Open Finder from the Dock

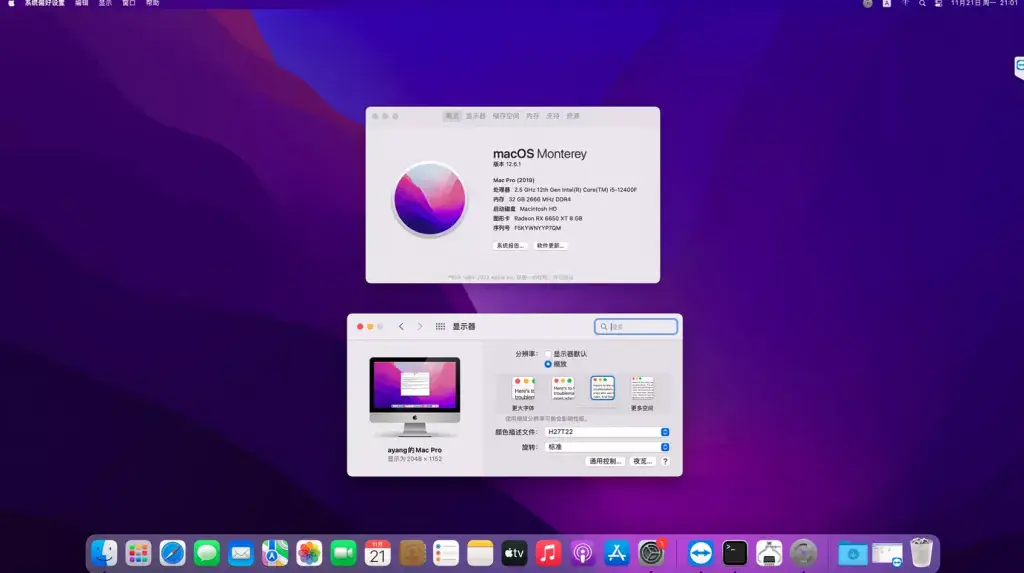(104, 553)
